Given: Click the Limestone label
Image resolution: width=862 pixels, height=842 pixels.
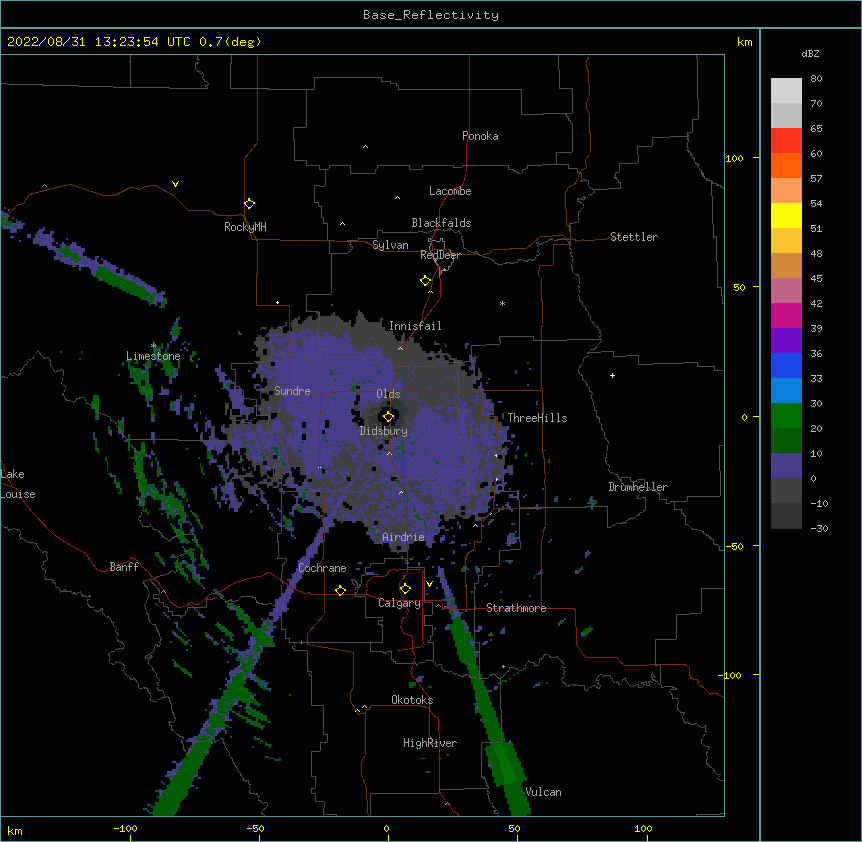Looking at the screenshot, I should pos(153,356).
